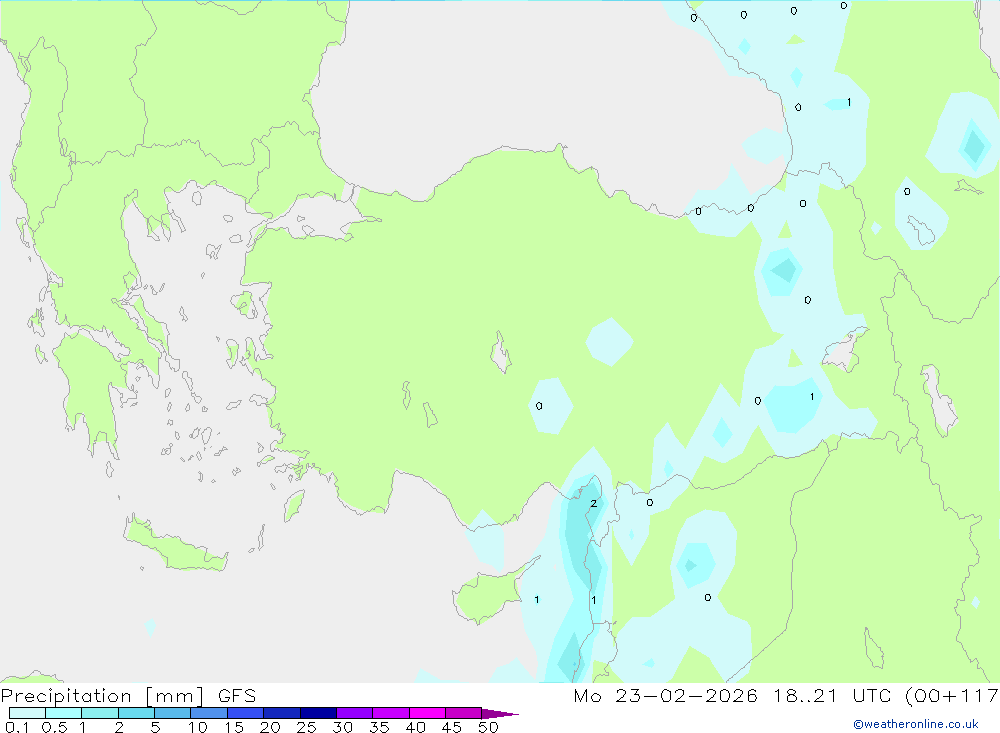Click the above-50 arrow tip of legend

(499, 714)
